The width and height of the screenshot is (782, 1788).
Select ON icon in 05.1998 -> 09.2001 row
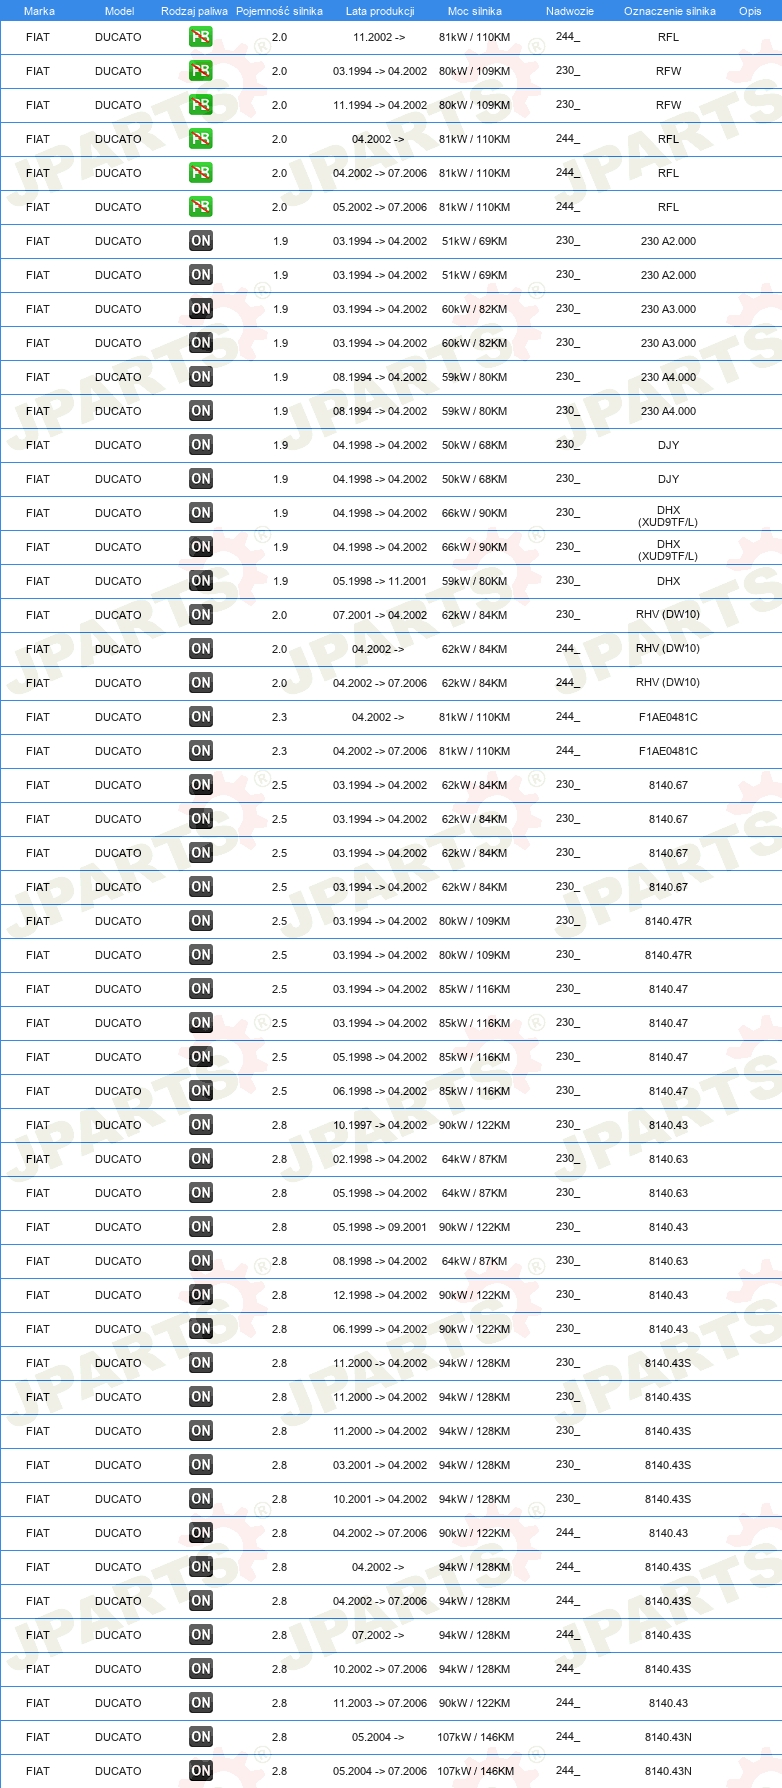pos(201,1227)
